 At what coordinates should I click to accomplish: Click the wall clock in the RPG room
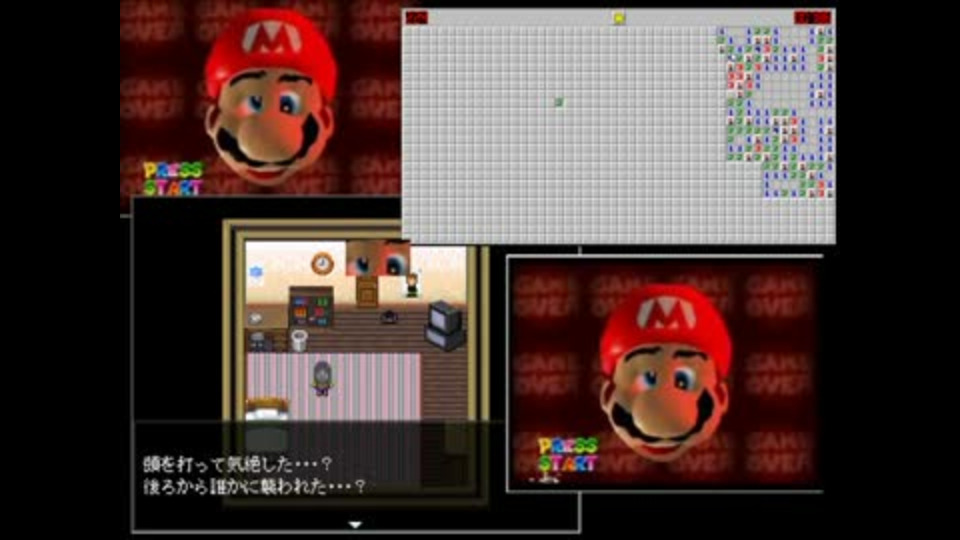(x=322, y=264)
